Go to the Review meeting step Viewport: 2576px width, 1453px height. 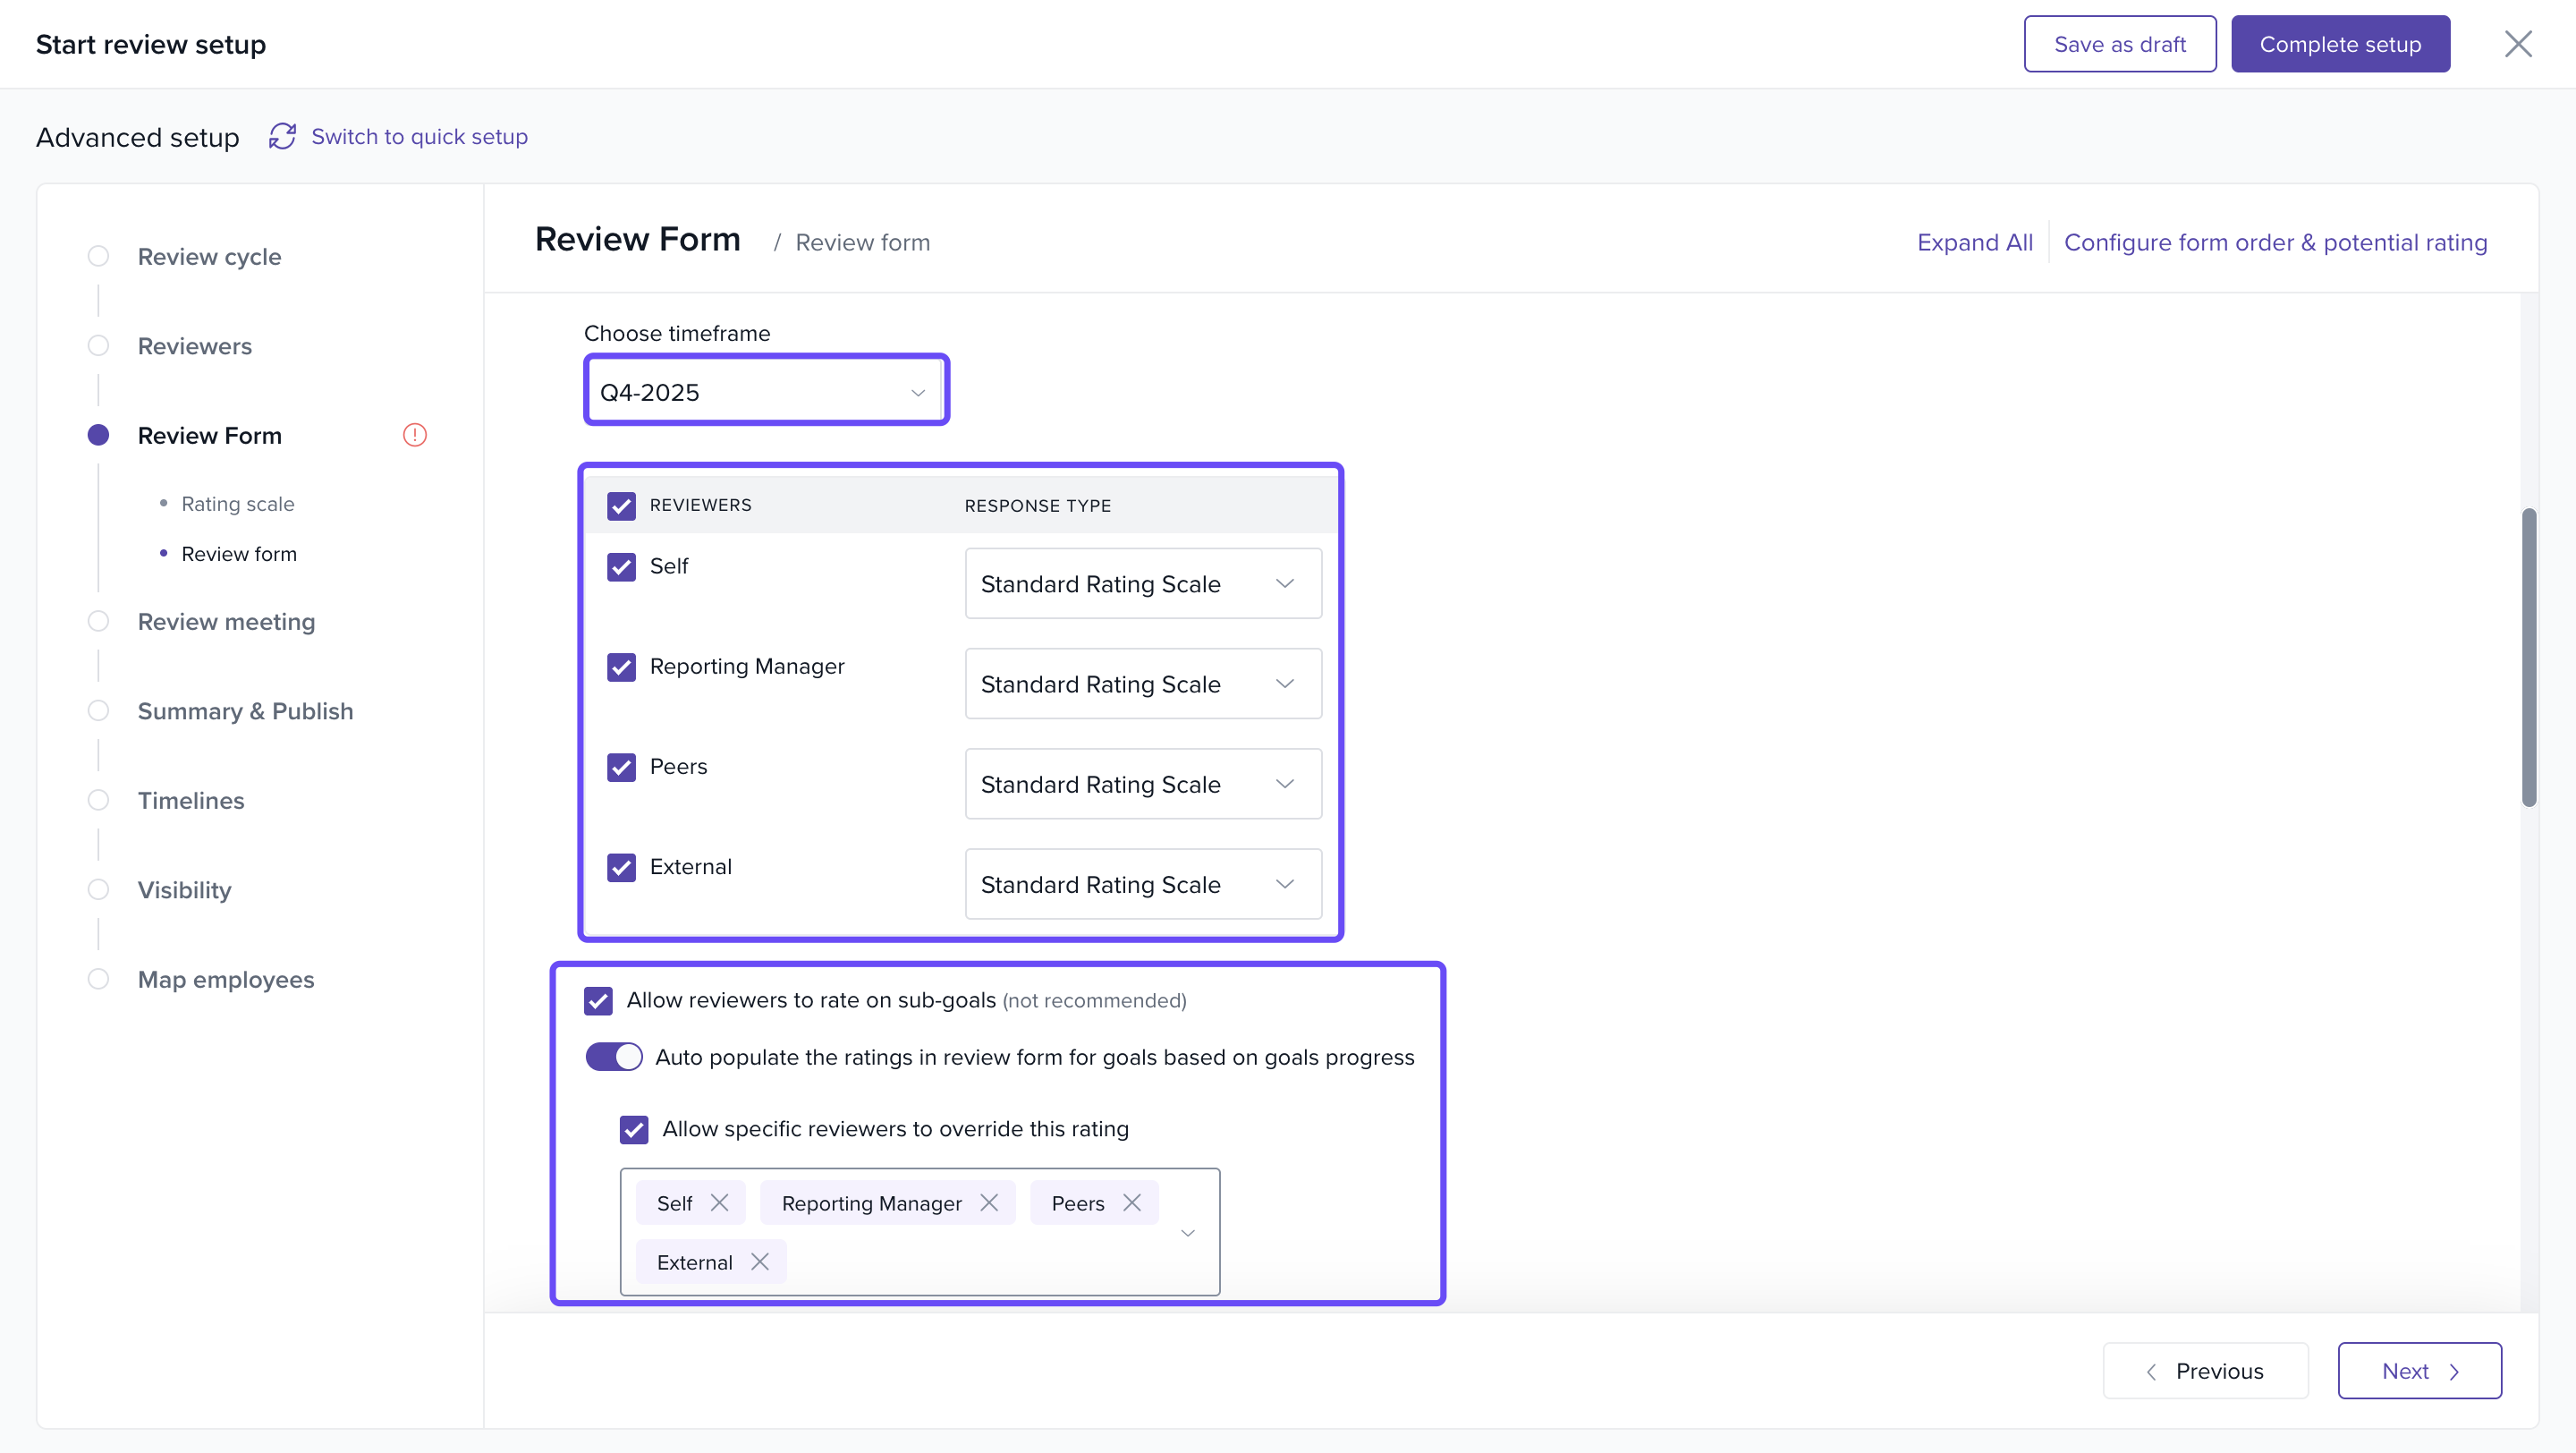(x=226, y=622)
